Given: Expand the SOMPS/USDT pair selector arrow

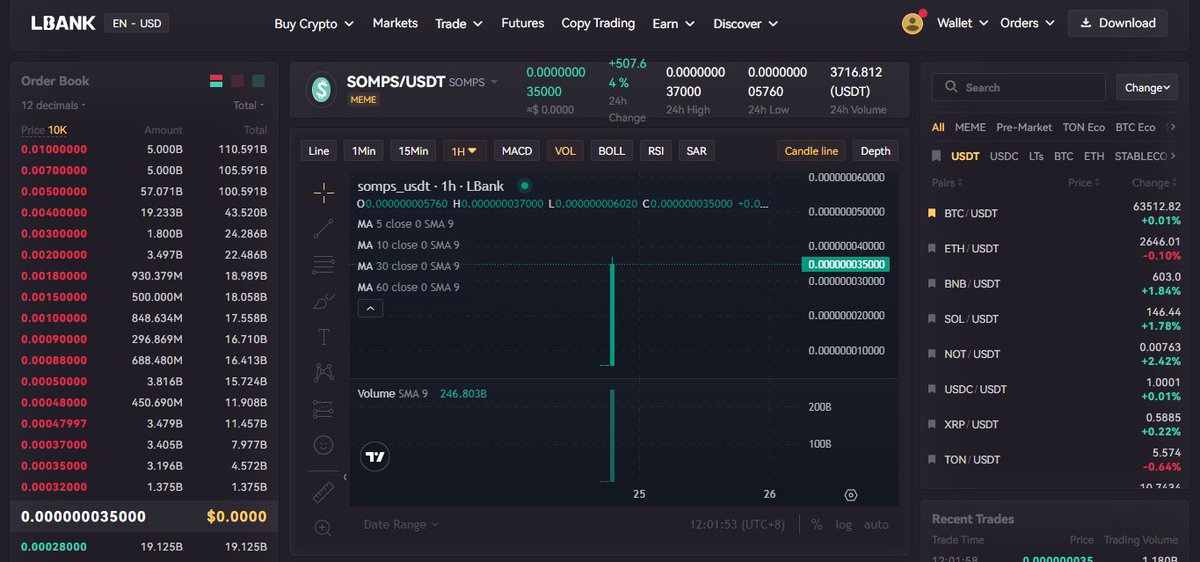Looking at the screenshot, I should click(x=494, y=82).
